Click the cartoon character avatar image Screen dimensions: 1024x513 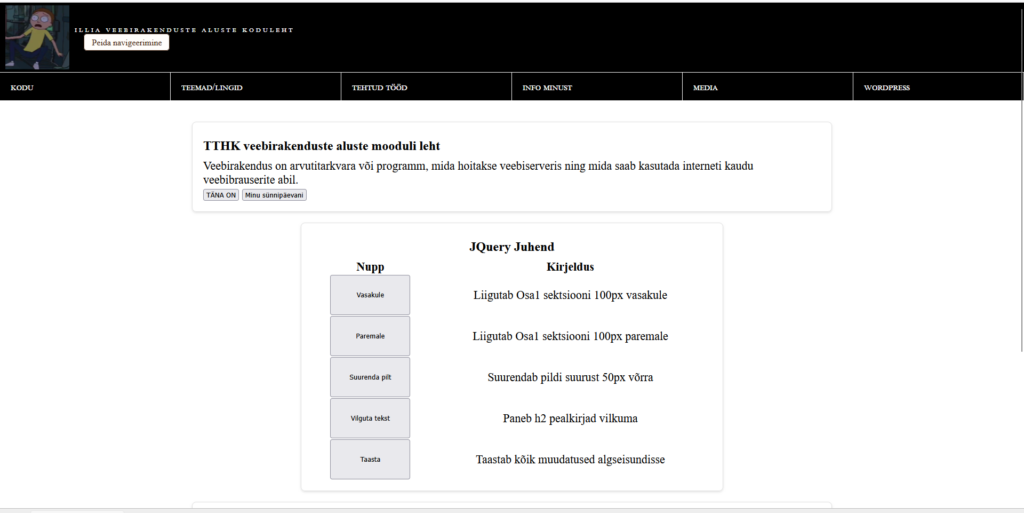[37, 37]
